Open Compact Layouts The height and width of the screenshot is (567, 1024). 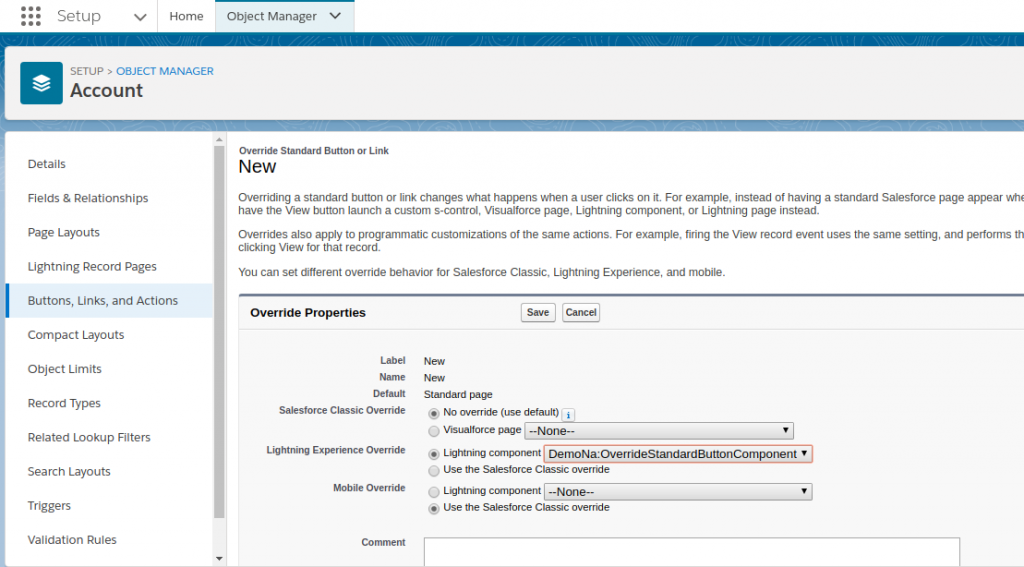76,334
